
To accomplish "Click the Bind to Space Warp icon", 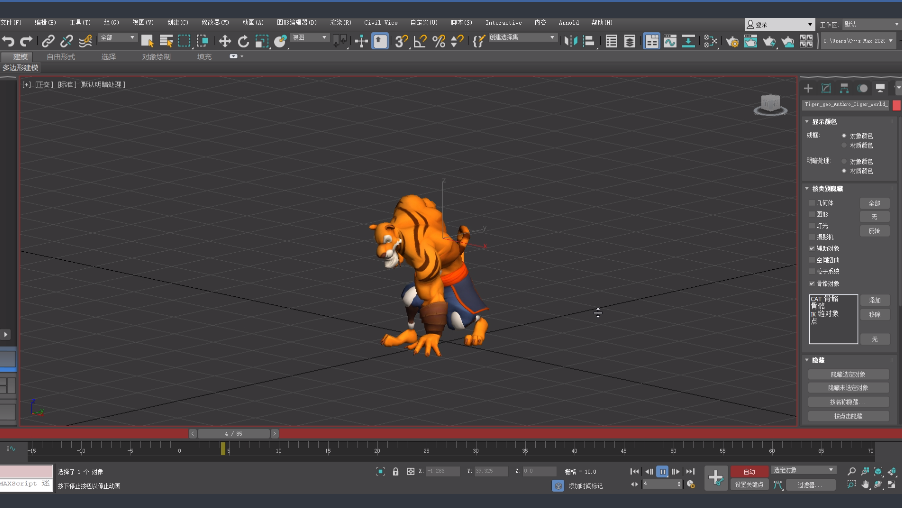I will point(85,41).
